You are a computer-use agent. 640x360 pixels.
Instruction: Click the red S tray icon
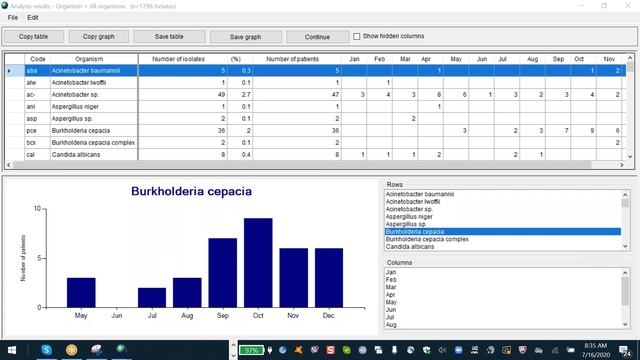330,350
